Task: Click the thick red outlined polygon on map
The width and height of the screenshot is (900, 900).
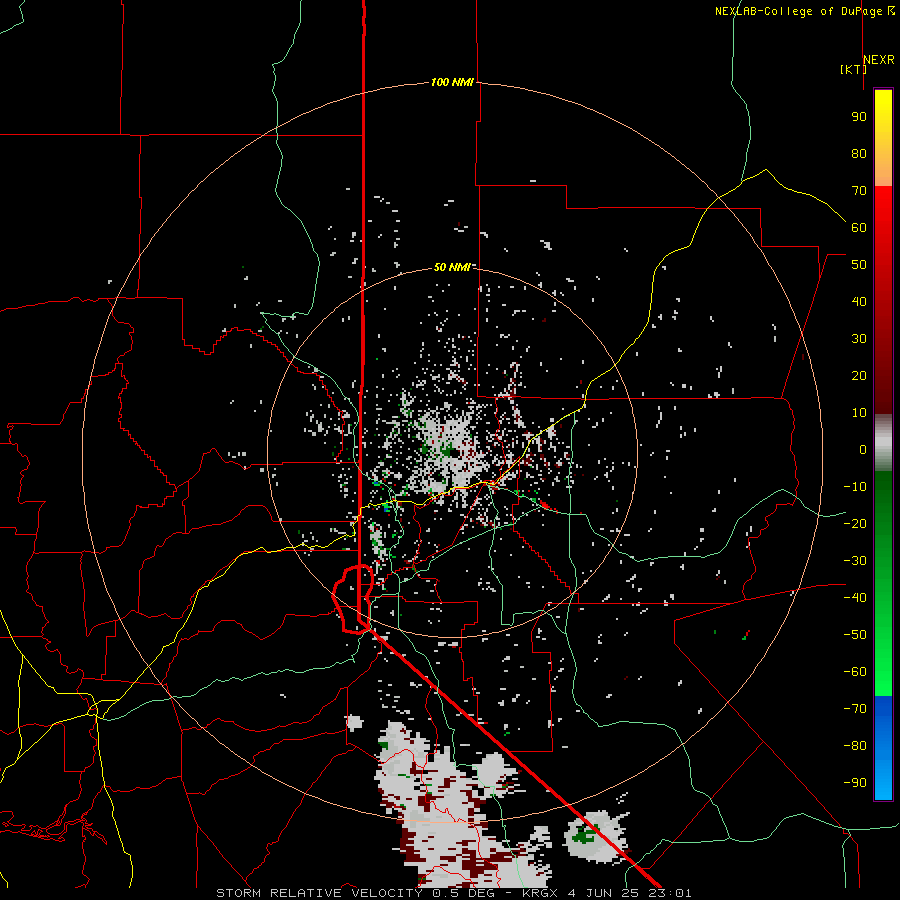Action: (x=354, y=598)
